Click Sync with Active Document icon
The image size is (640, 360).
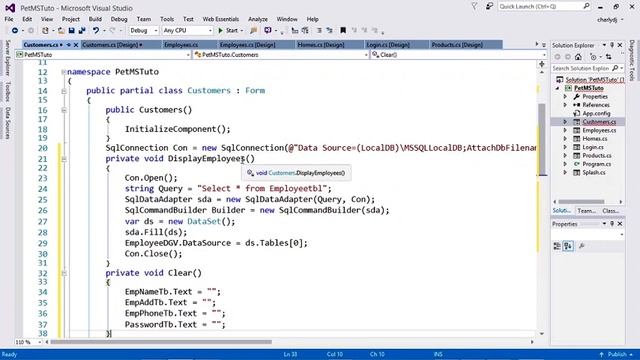pos(609,57)
